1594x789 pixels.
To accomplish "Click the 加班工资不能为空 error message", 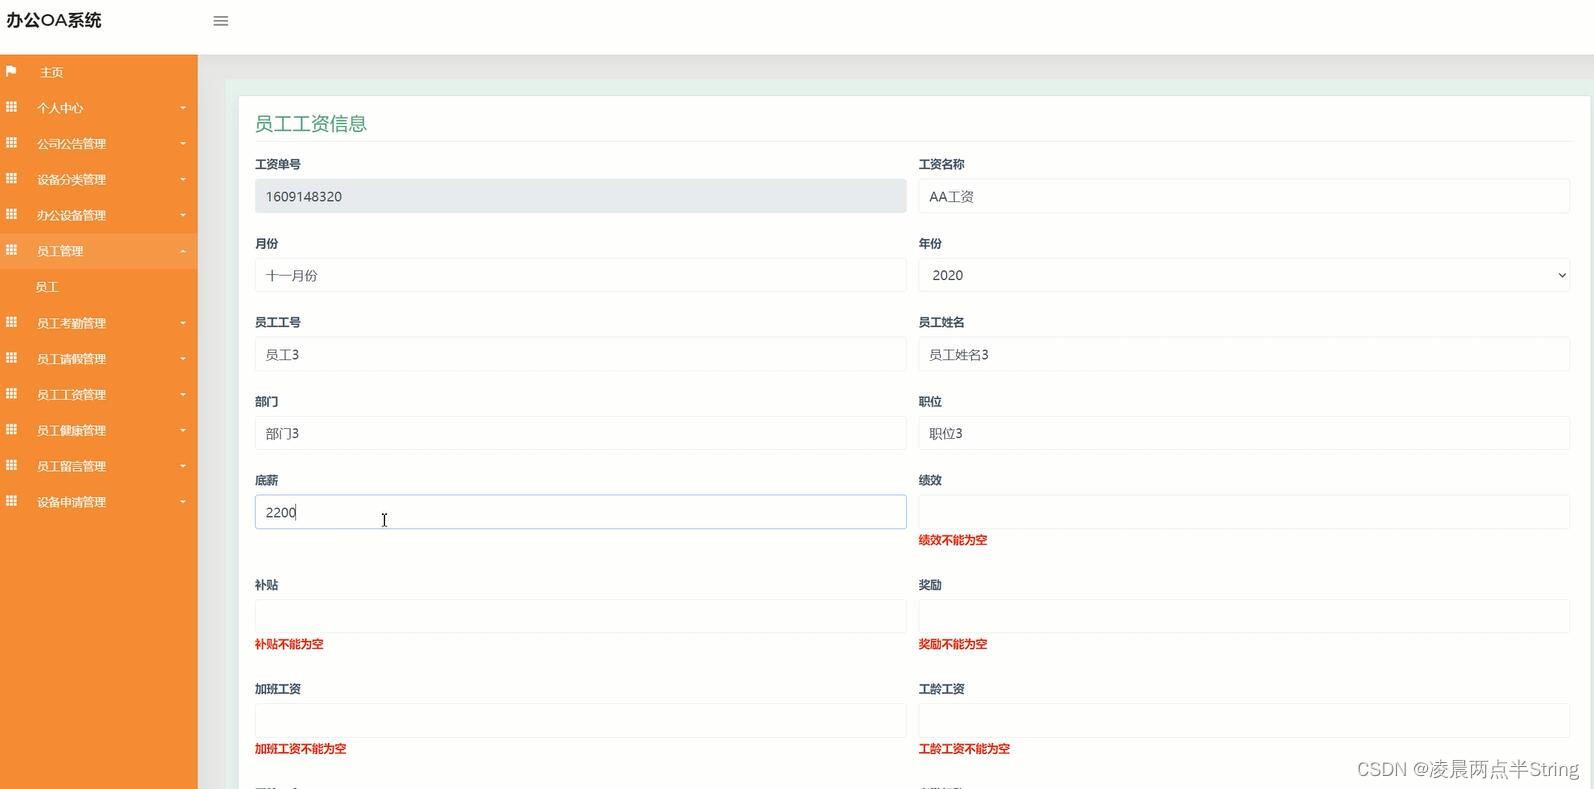I will [x=300, y=749].
